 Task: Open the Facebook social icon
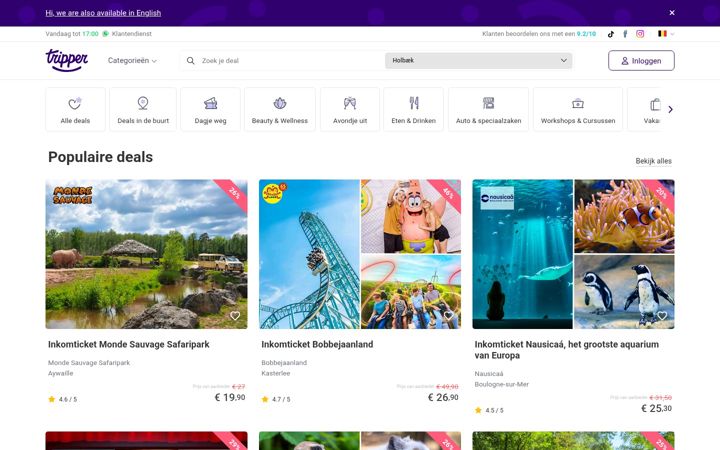pyautogui.click(x=625, y=34)
